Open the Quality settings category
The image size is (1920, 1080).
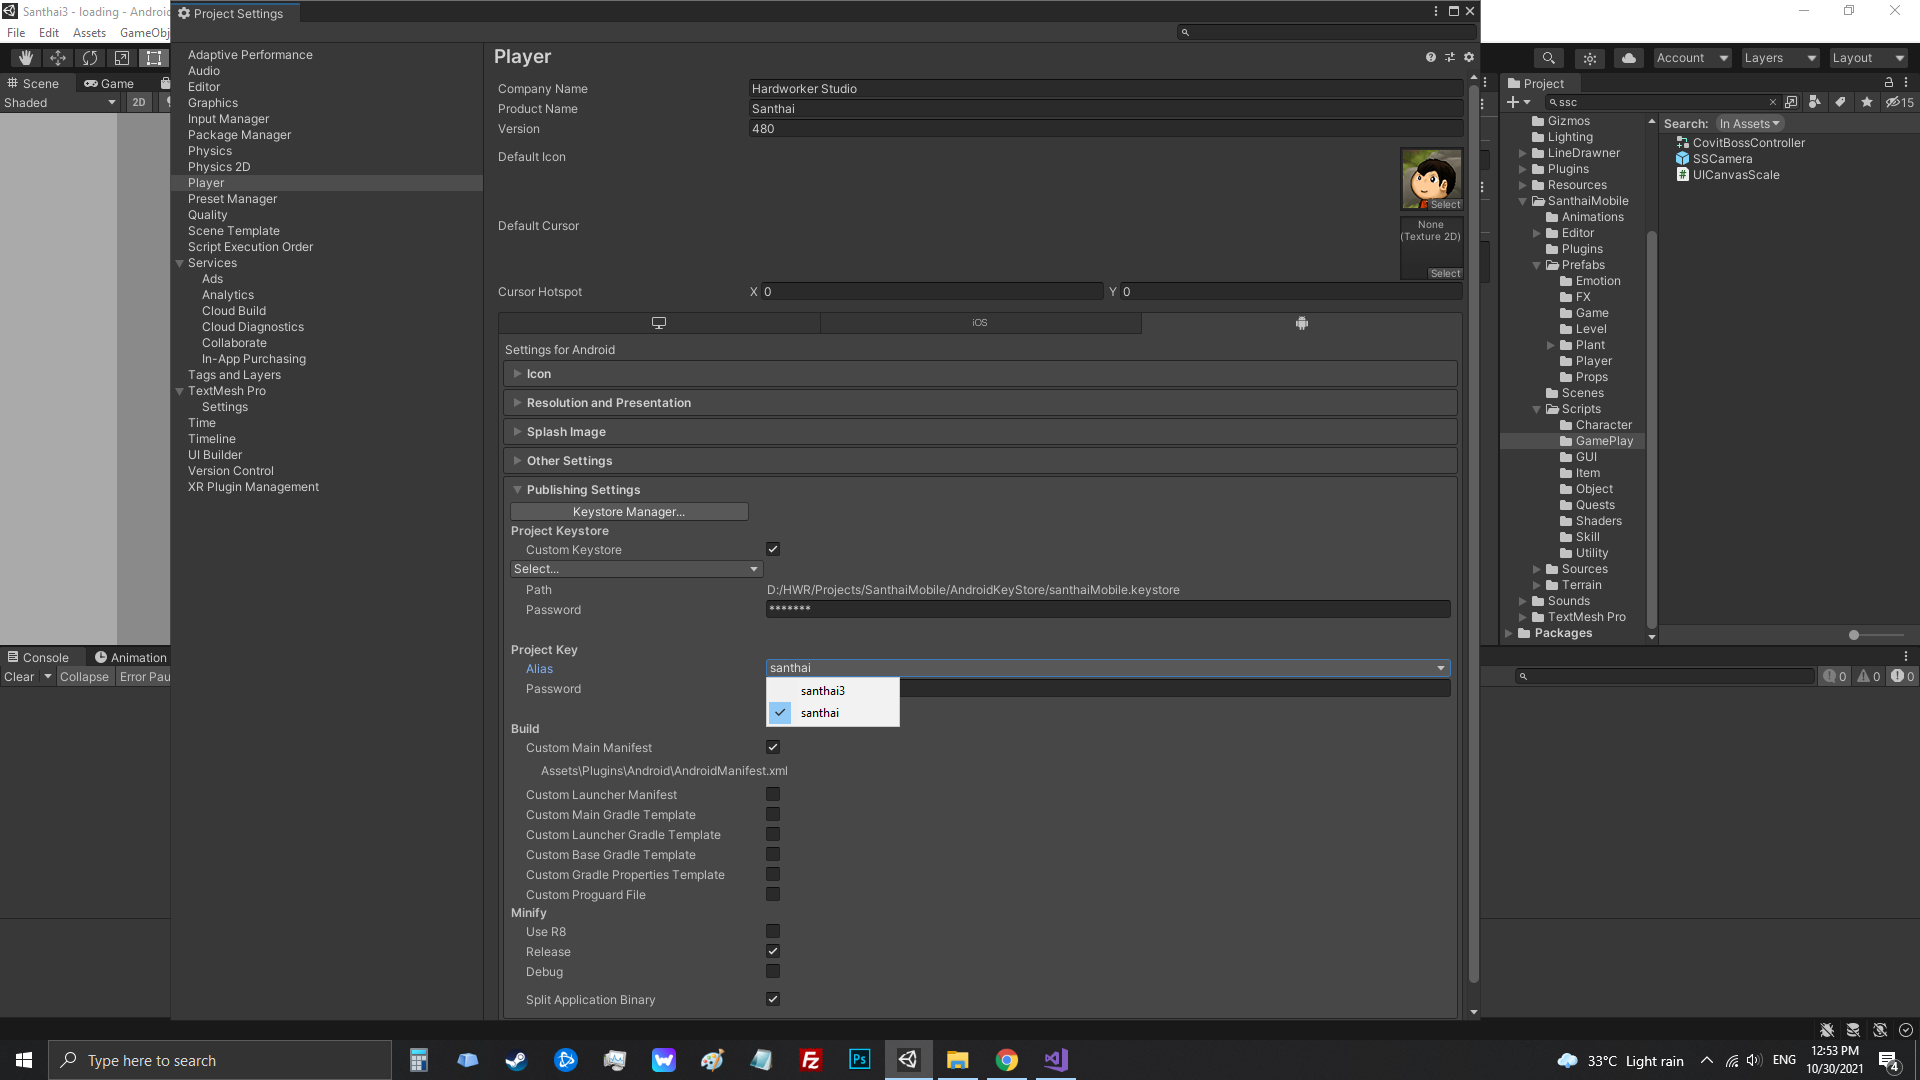coord(207,215)
